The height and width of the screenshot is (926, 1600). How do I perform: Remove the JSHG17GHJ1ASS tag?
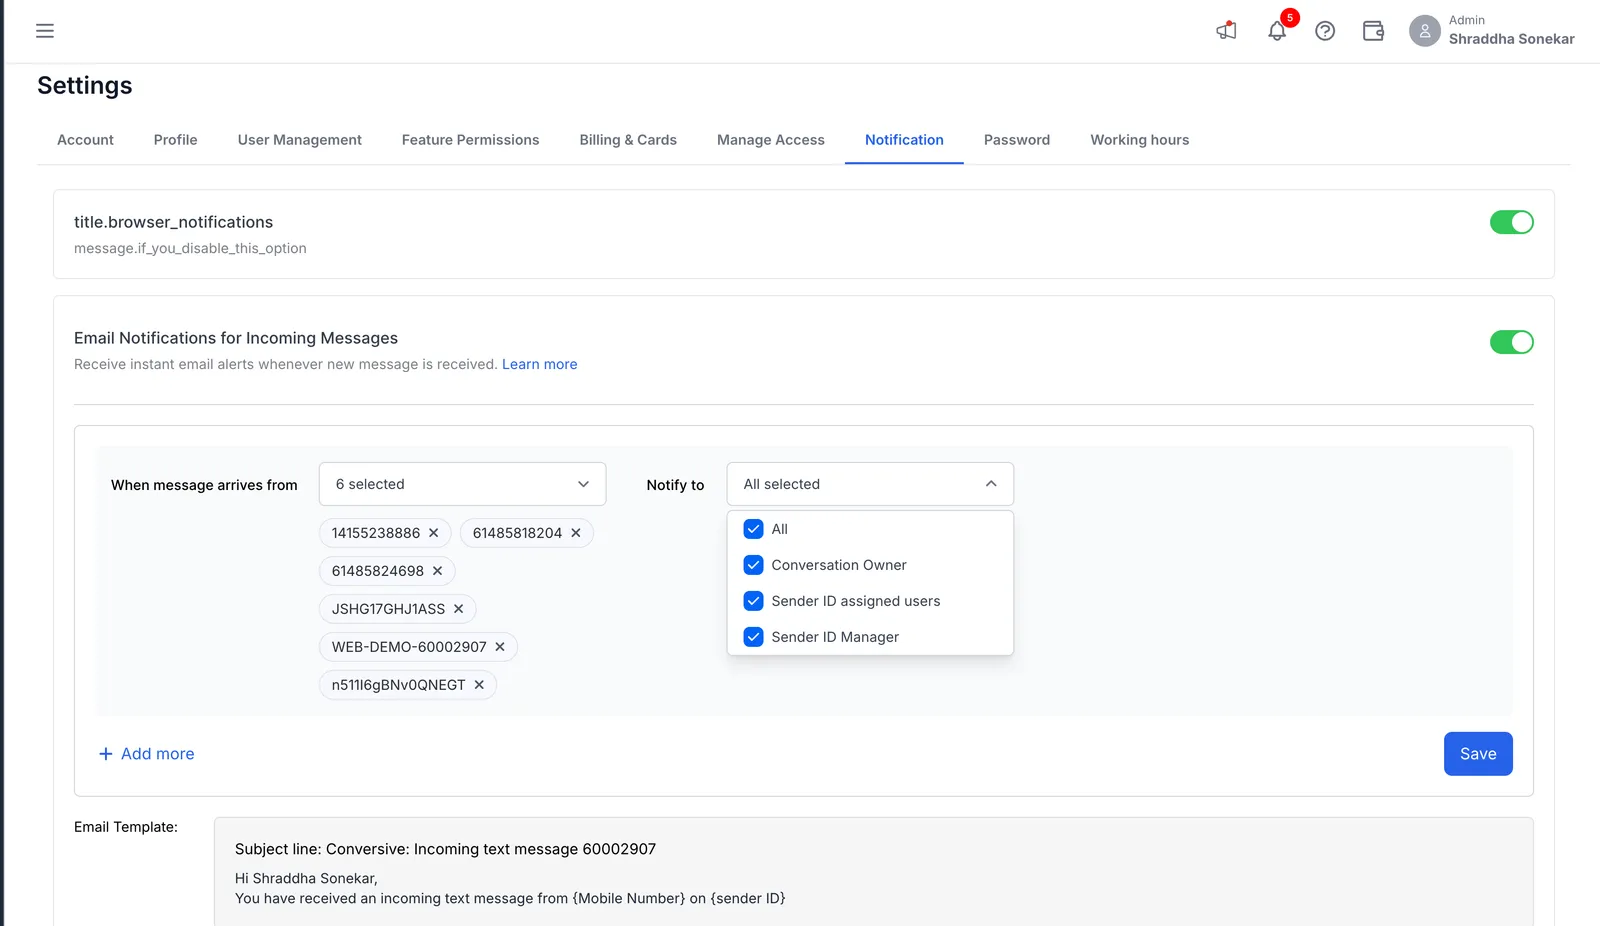459,609
